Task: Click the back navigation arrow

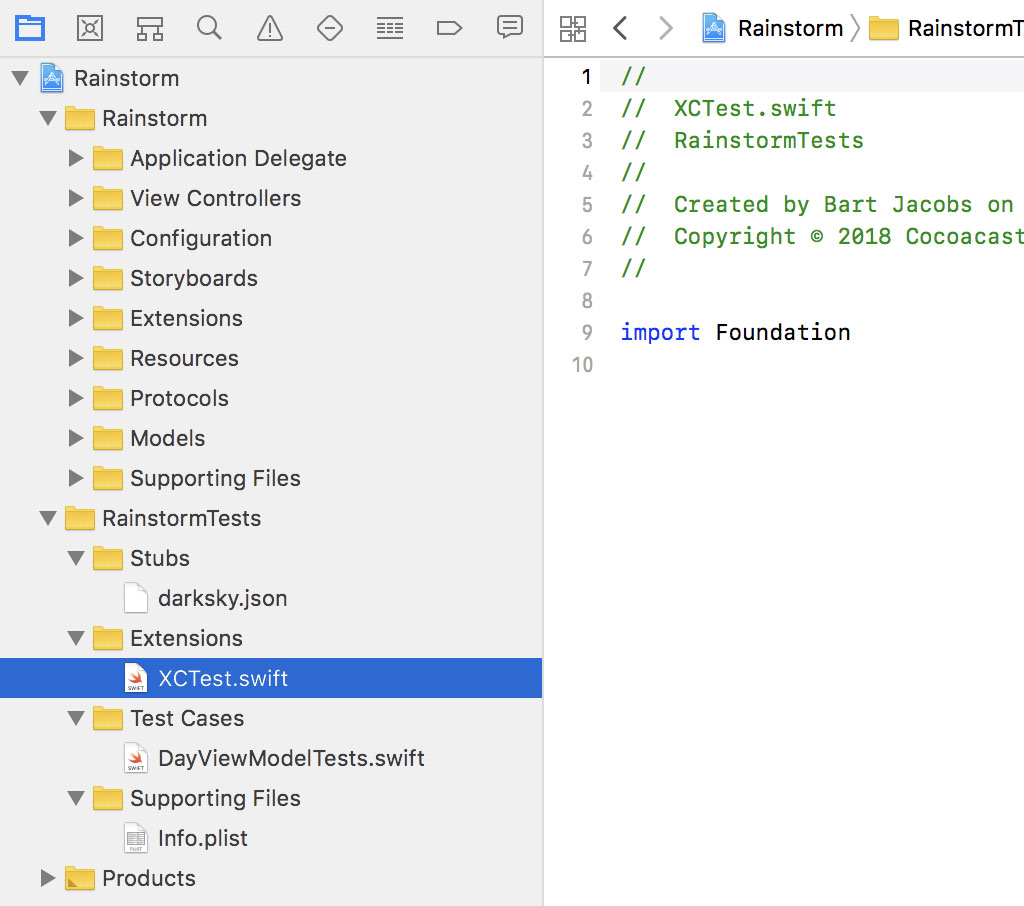Action: (620, 28)
